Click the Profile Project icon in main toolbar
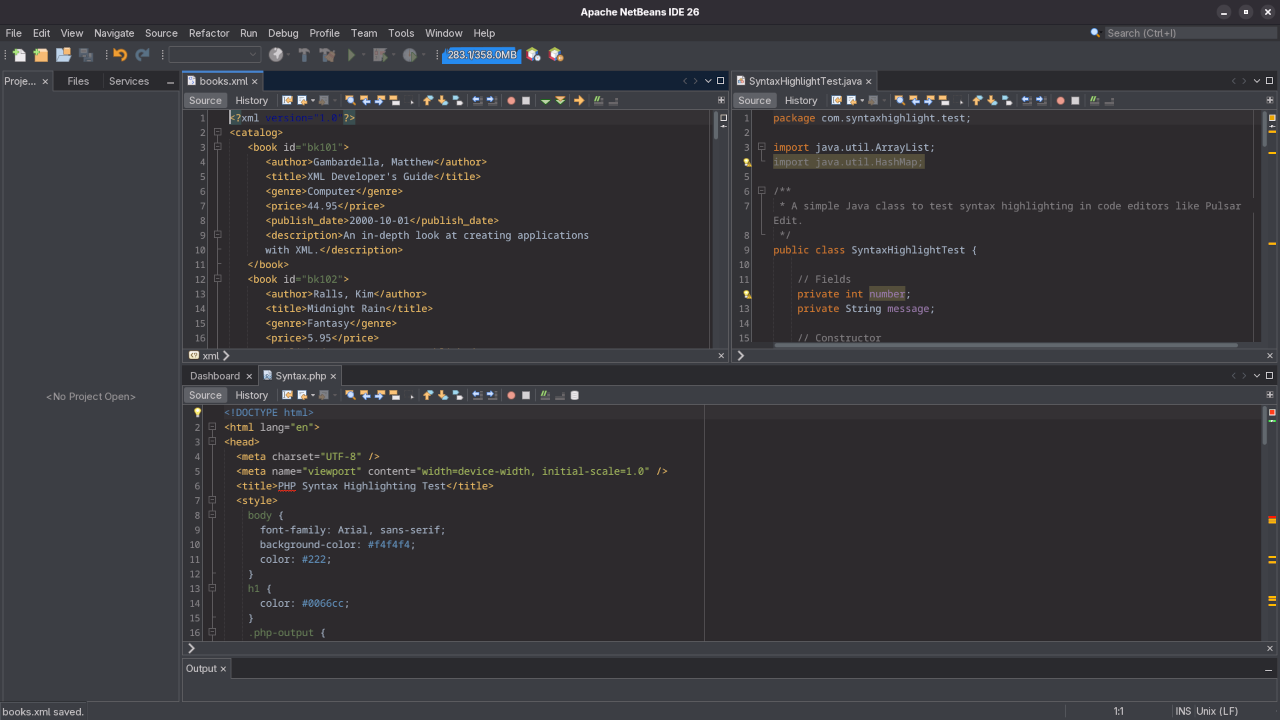 [409, 55]
